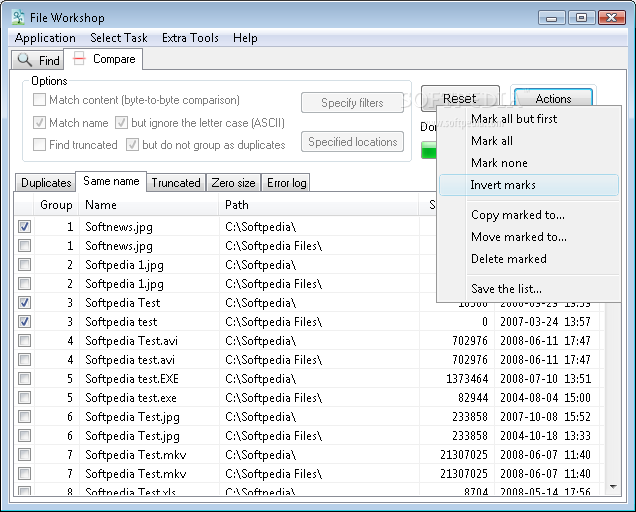Toggle the Match name checkbox
Viewport: 636px width, 512px height.
[x=39, y=122]
